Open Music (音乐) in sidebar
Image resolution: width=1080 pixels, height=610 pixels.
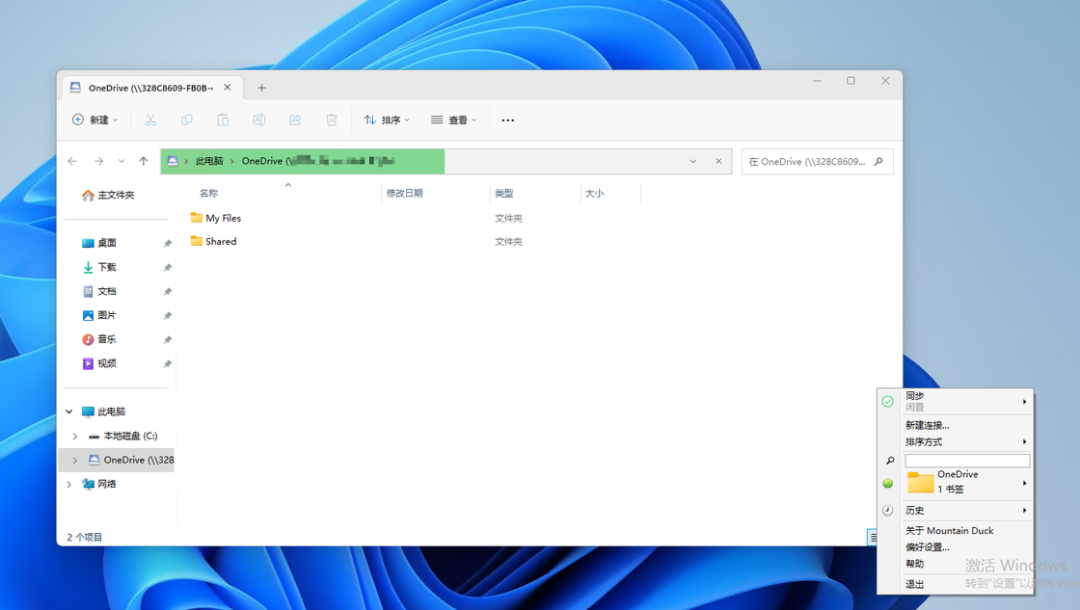[x=99, y=339]
